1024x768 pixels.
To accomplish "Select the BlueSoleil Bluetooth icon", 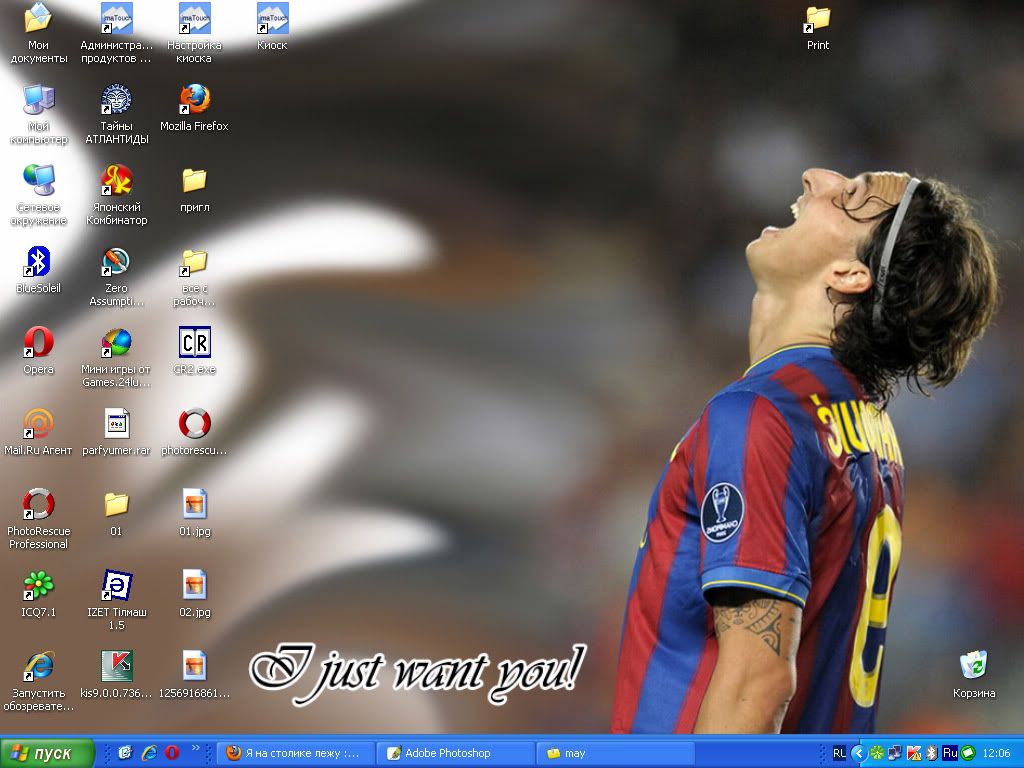I will tap(38, 262).
